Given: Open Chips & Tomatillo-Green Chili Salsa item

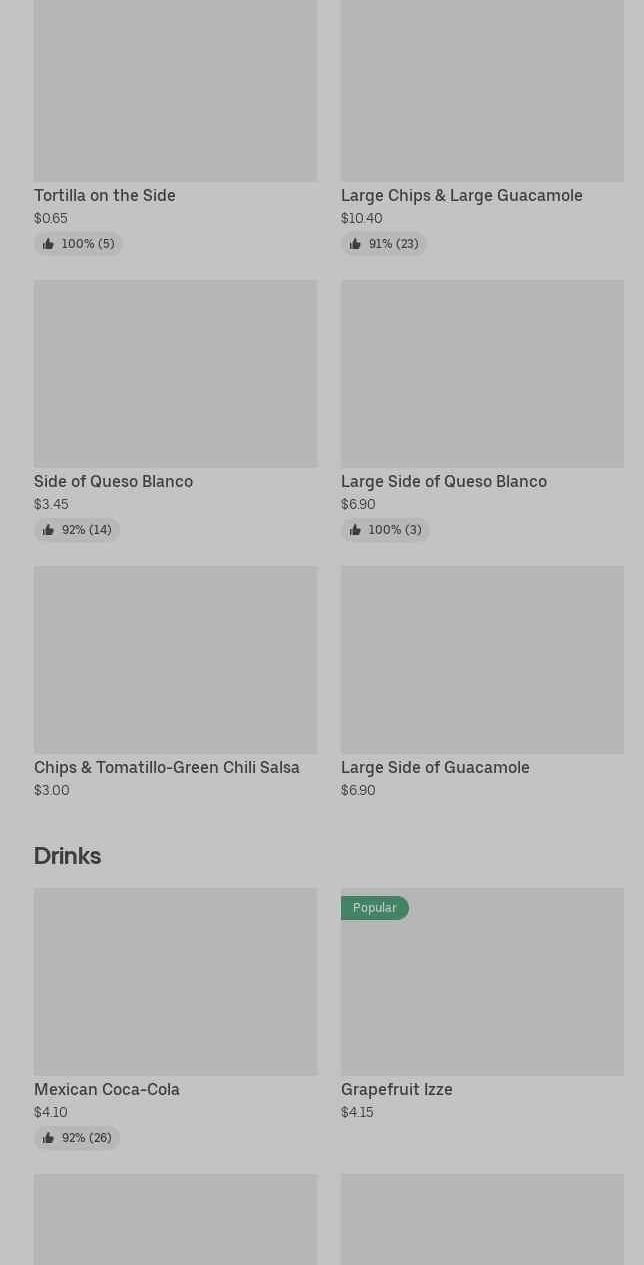Looking at the screenshot, I should click(167, 767).
